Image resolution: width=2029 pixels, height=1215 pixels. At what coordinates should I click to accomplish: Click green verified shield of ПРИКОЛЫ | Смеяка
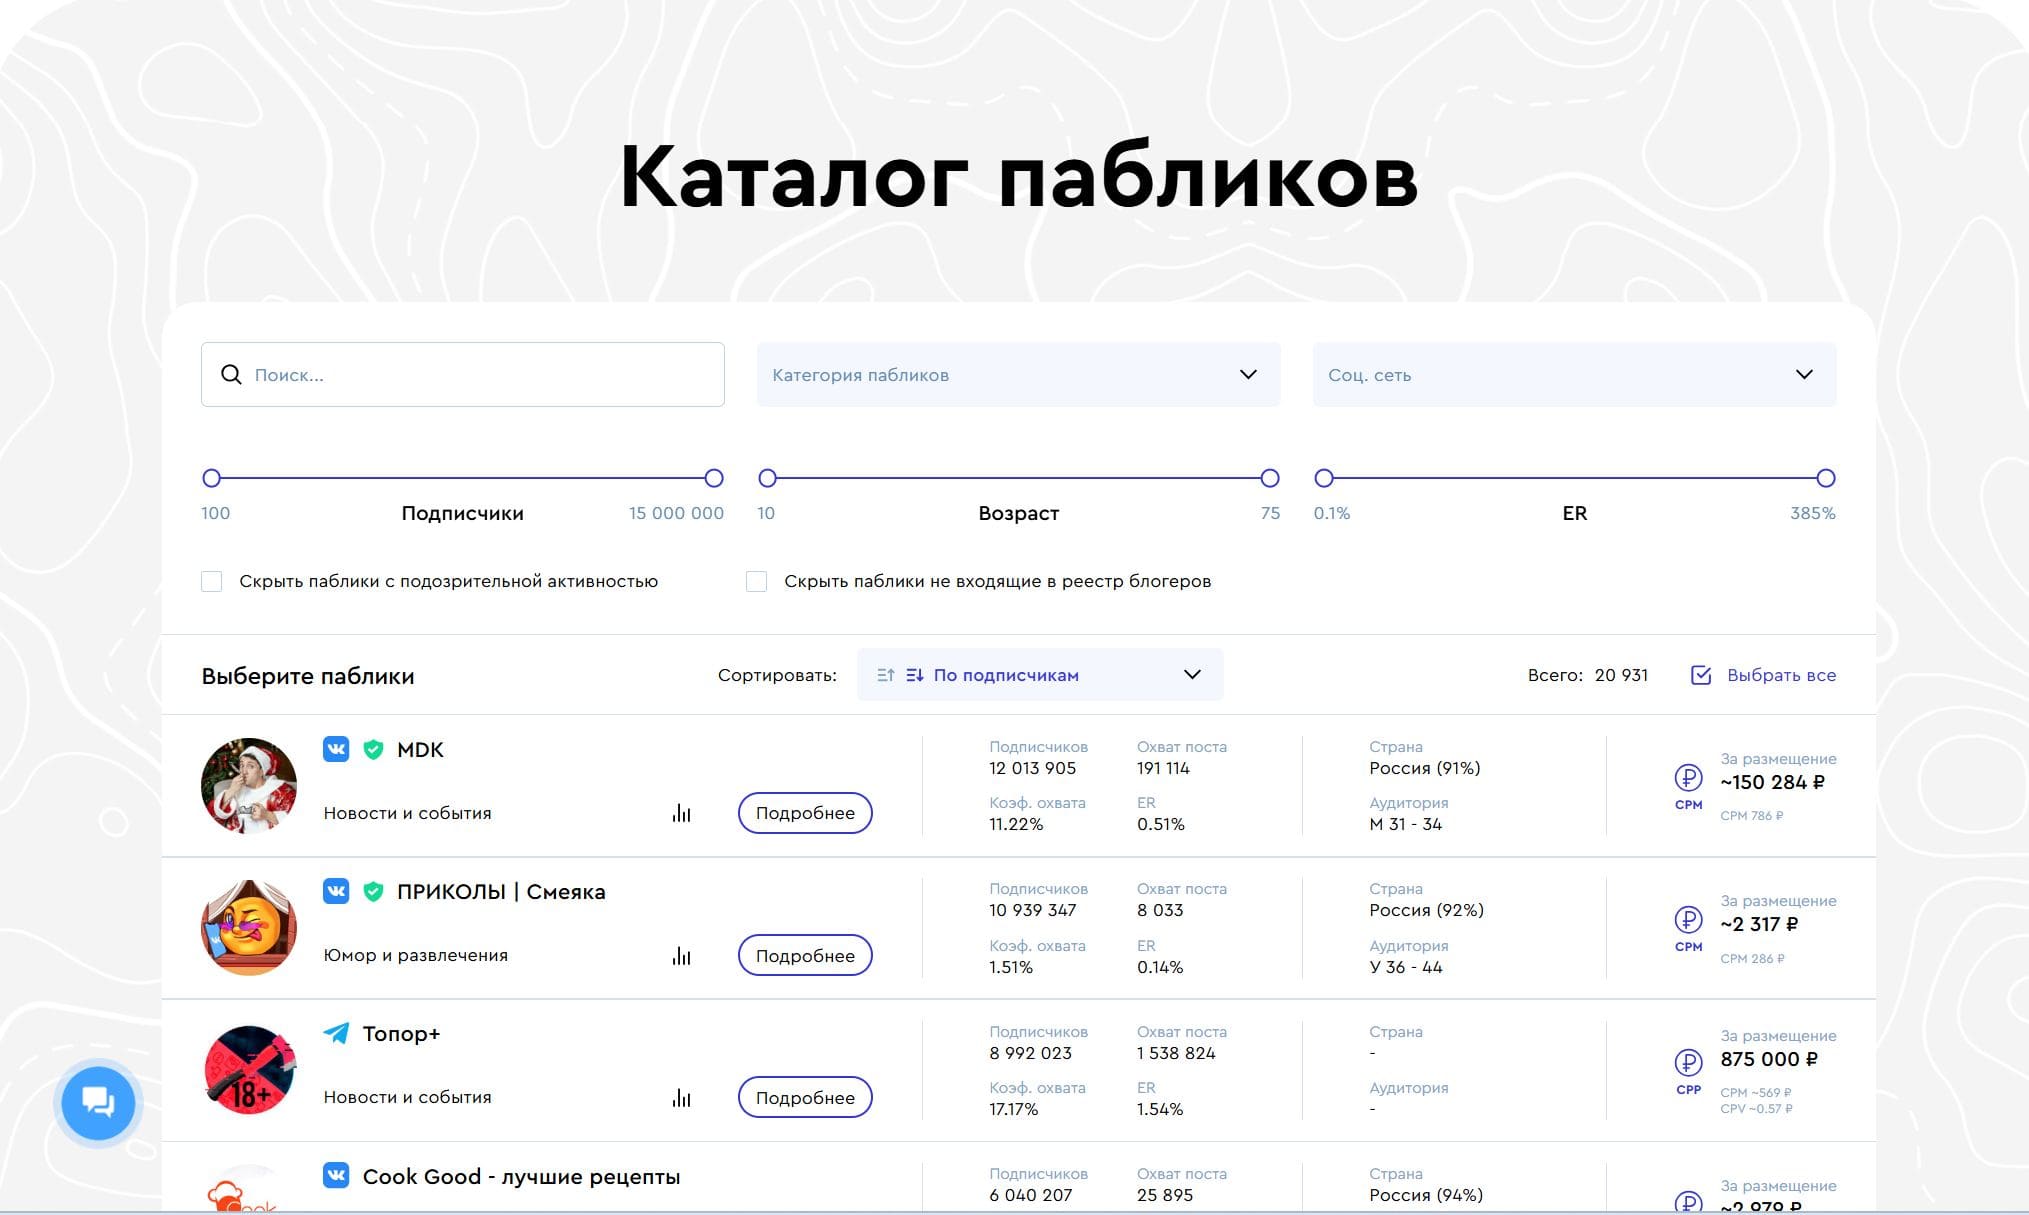373,891
